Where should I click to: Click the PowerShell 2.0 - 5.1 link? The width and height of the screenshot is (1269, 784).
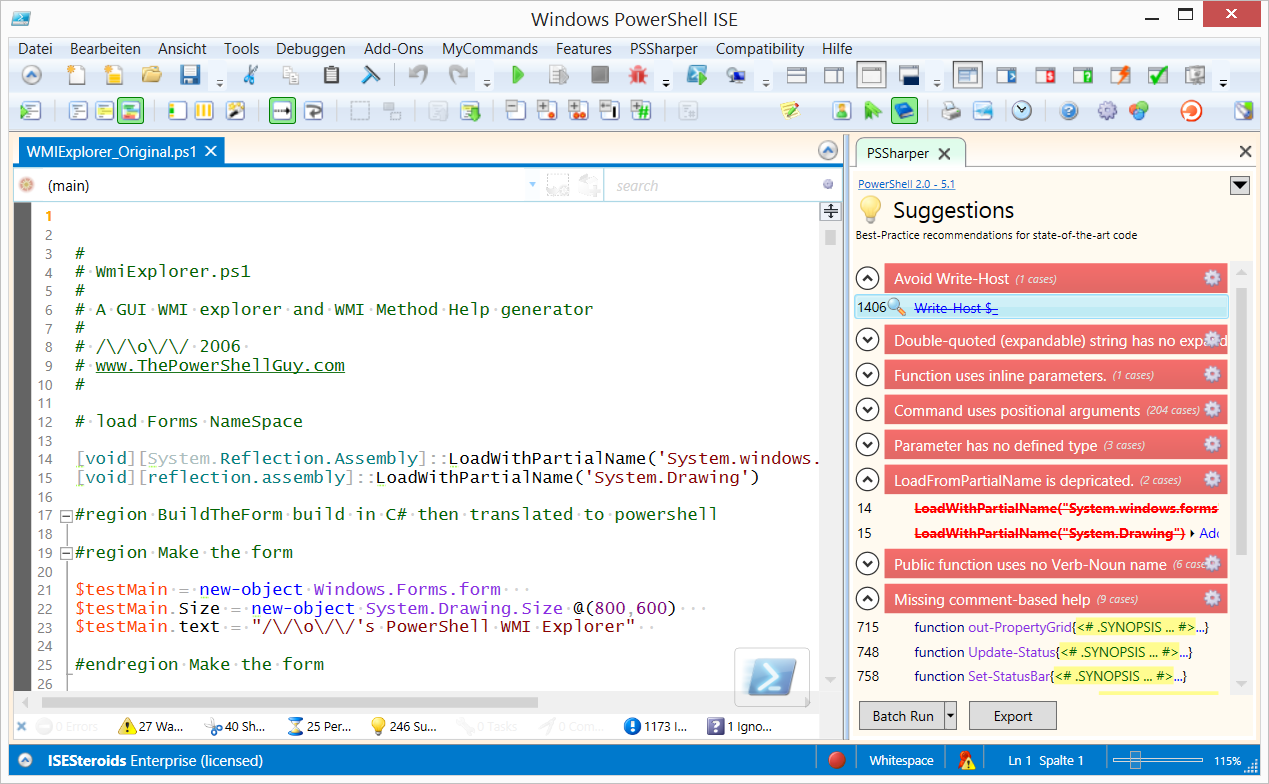906,184
